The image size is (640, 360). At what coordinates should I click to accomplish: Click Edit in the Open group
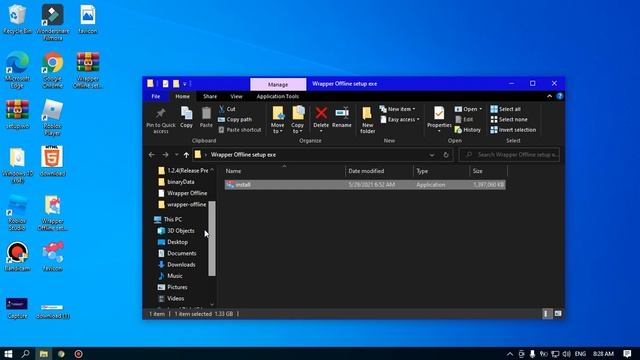click(464, 120)
